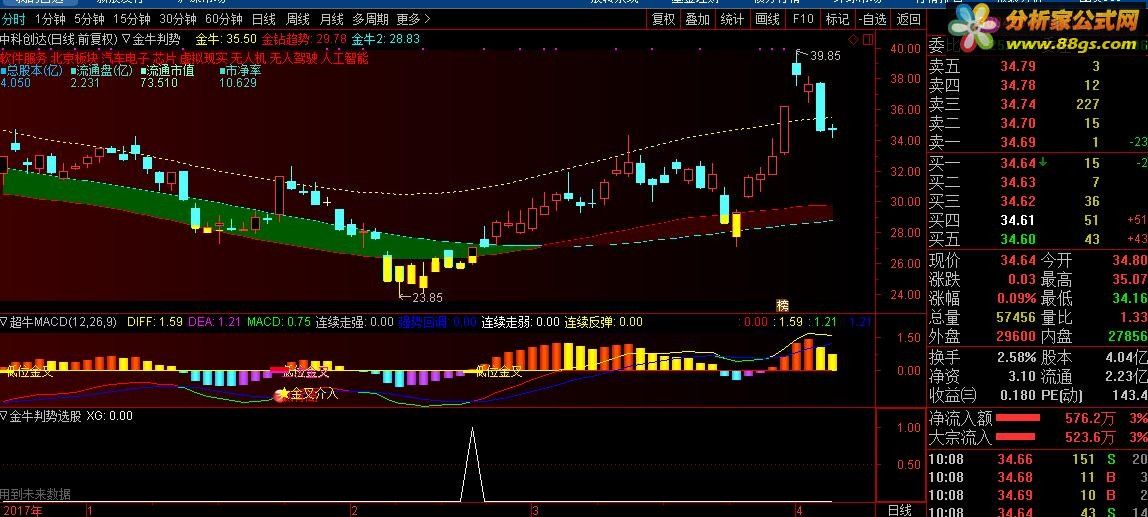Open the 金牛判势选股 indicator dropdown triangle
The image size is (1148, 517).
click(4, 415)
